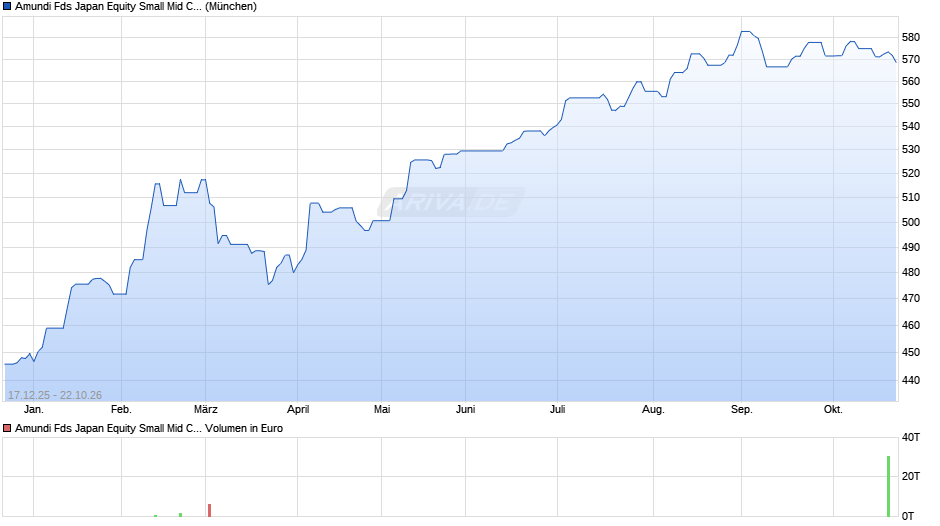Click the '(München)' exchange label
This screenshot has width=940, height=526.
[x=231, y=7]
